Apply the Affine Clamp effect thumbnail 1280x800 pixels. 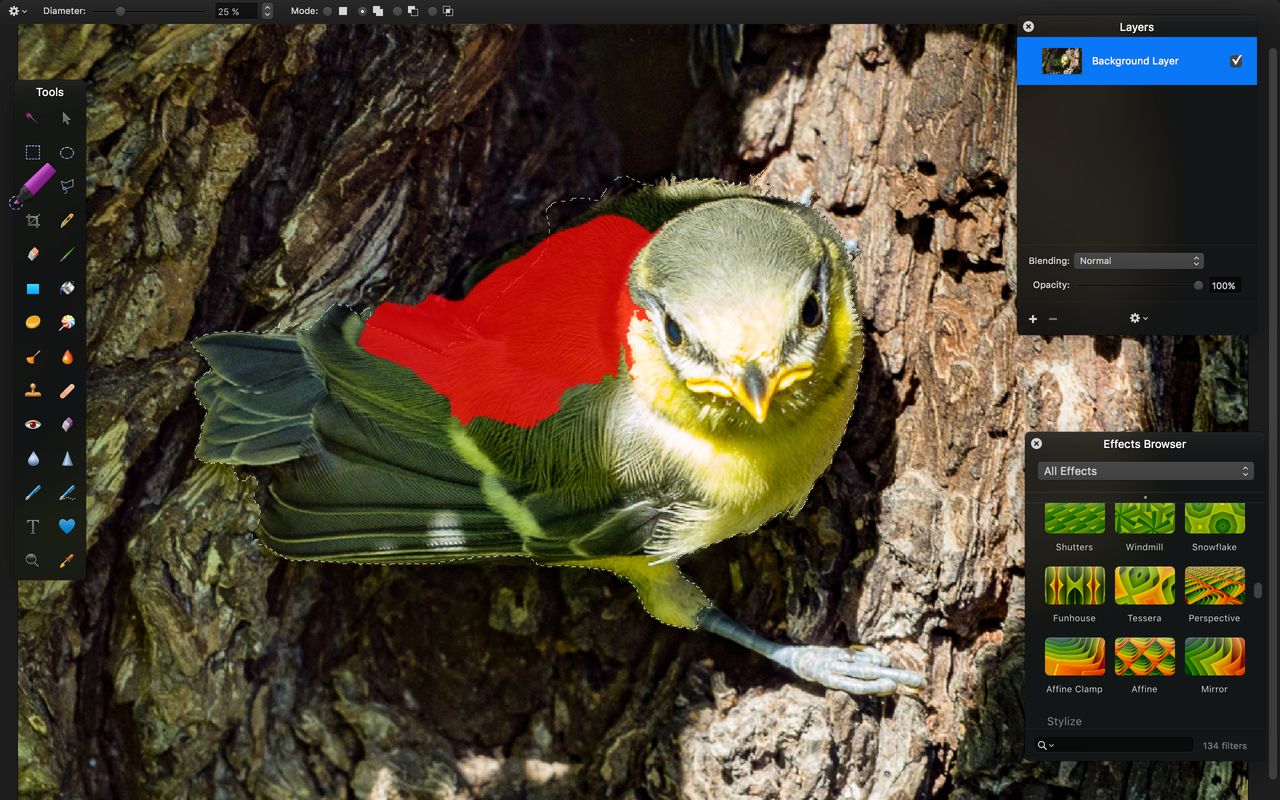(1074, 657)
